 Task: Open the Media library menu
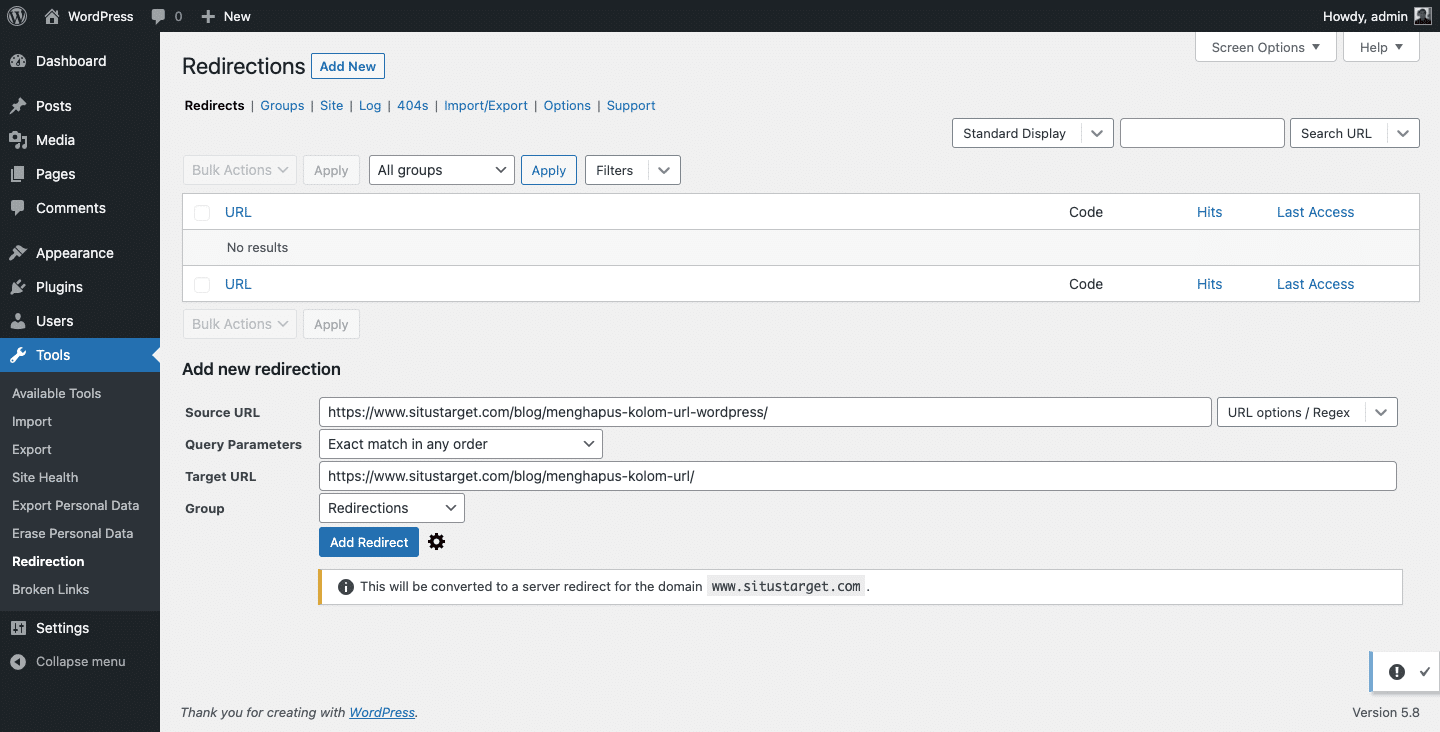tap(80, 140)
